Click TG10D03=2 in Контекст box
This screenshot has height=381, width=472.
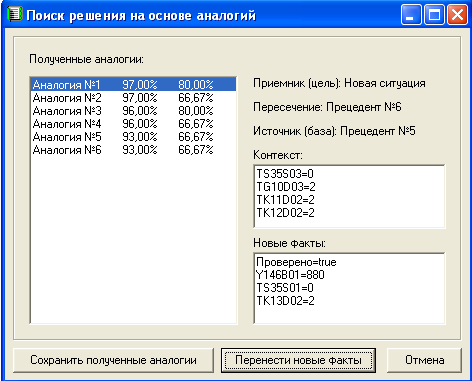pos(286,187)
